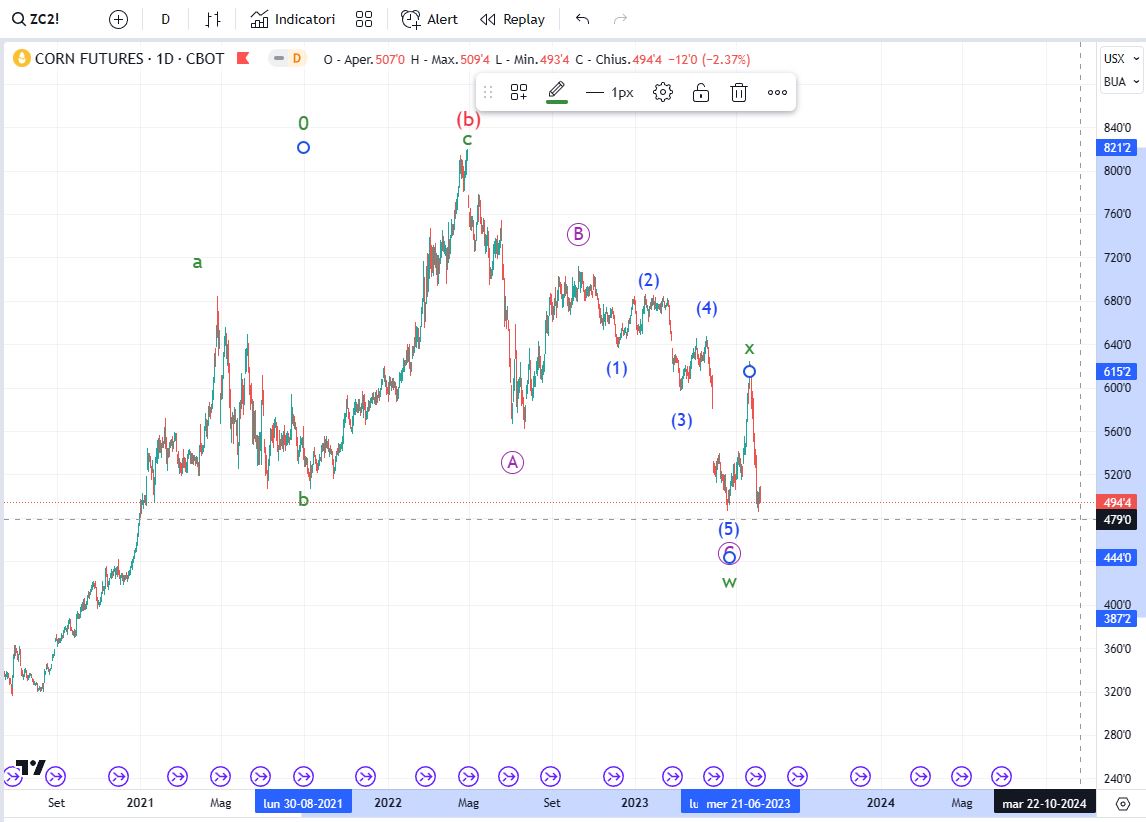The height and width of the screenshot is (822, 1146).
Task: Click the circled A wave label
Action: (512, 462)
